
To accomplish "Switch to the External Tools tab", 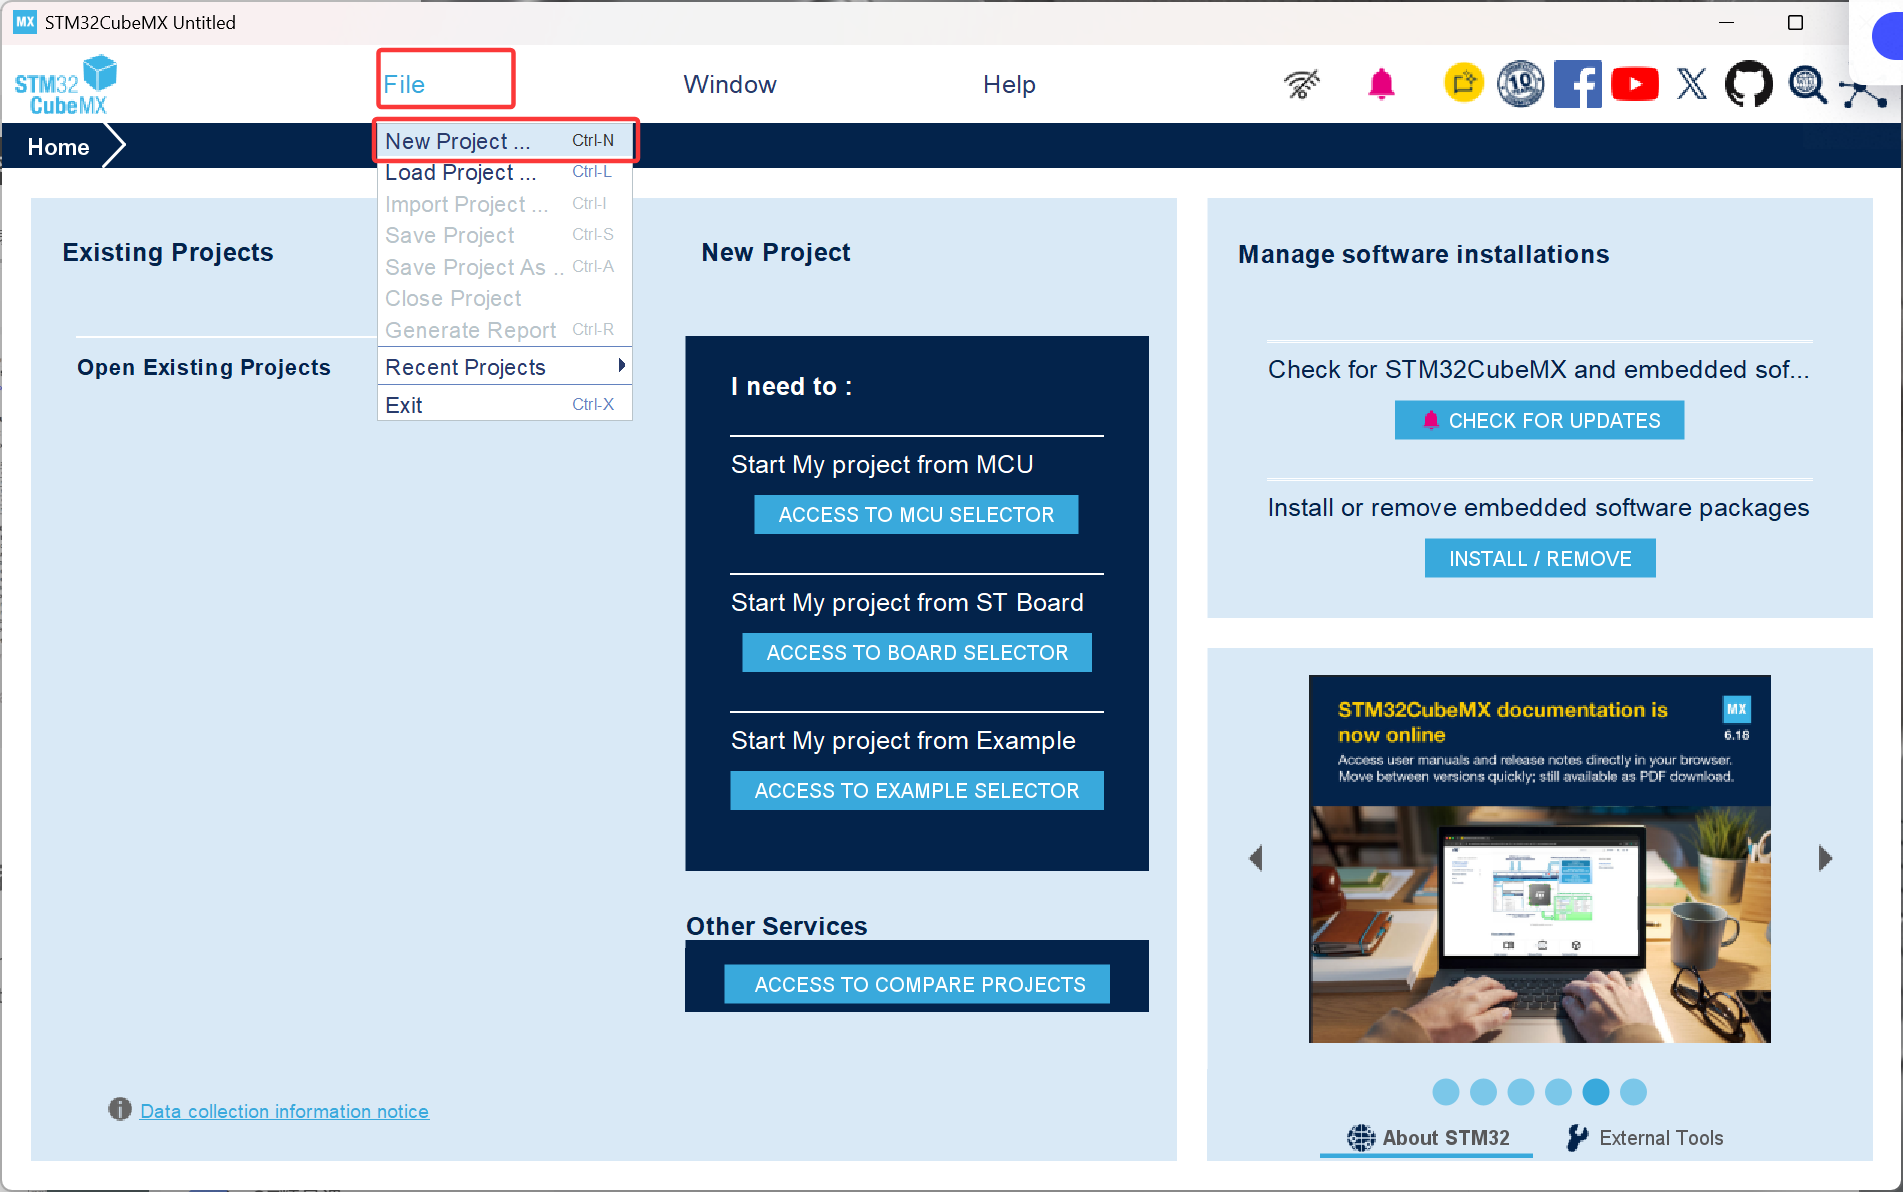I will click(x=1645, y=1138).
